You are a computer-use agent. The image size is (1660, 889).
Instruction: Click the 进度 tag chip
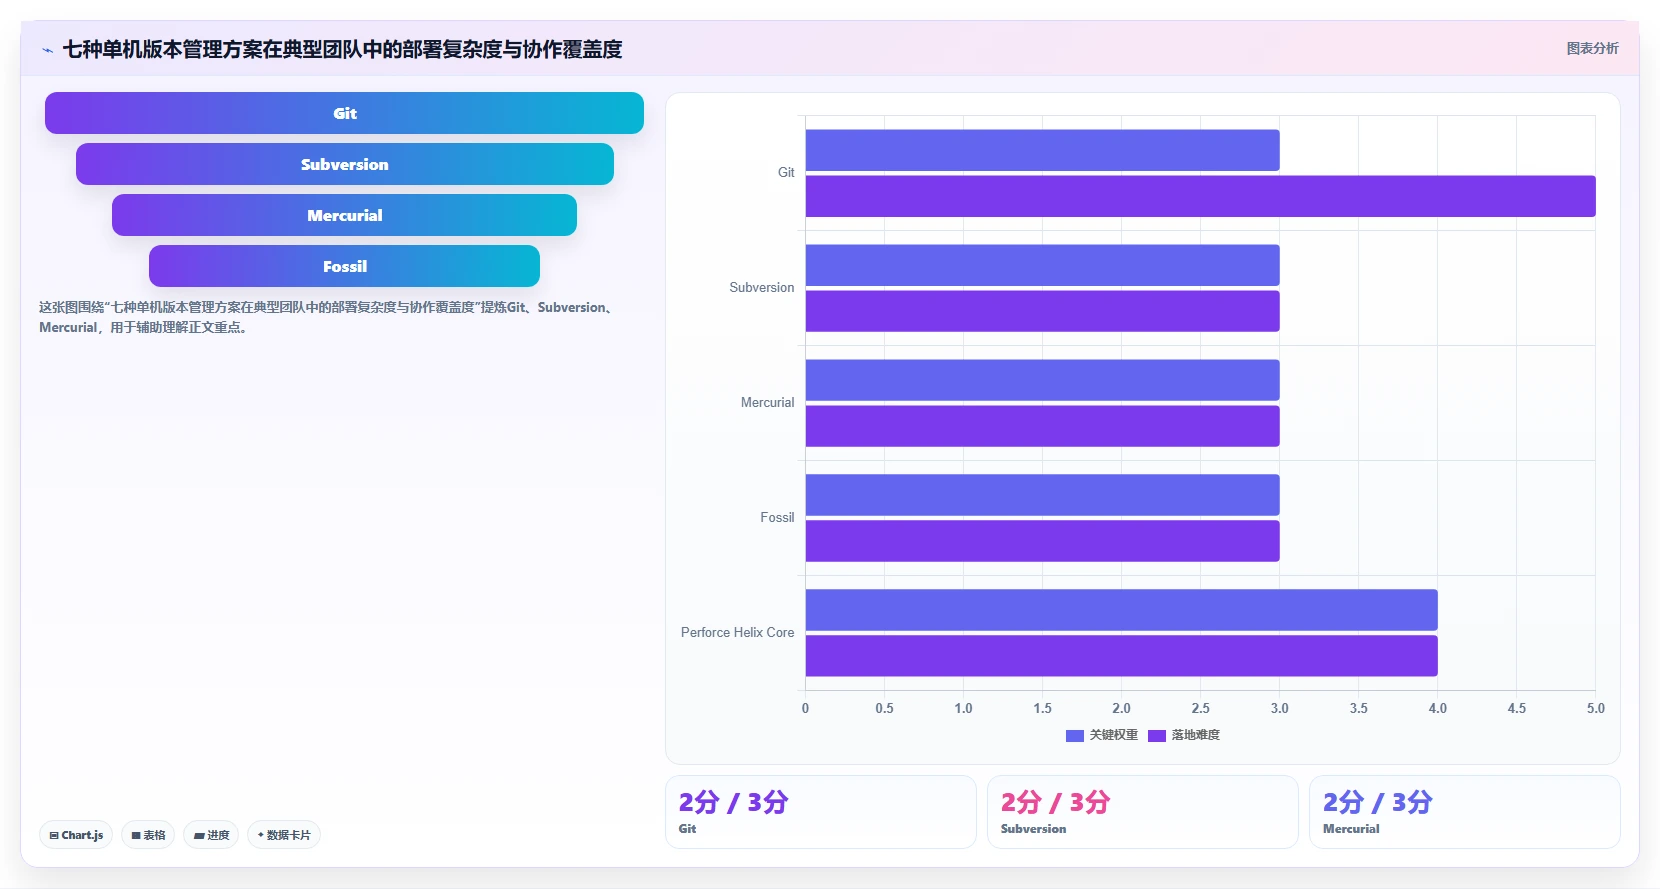211,835
